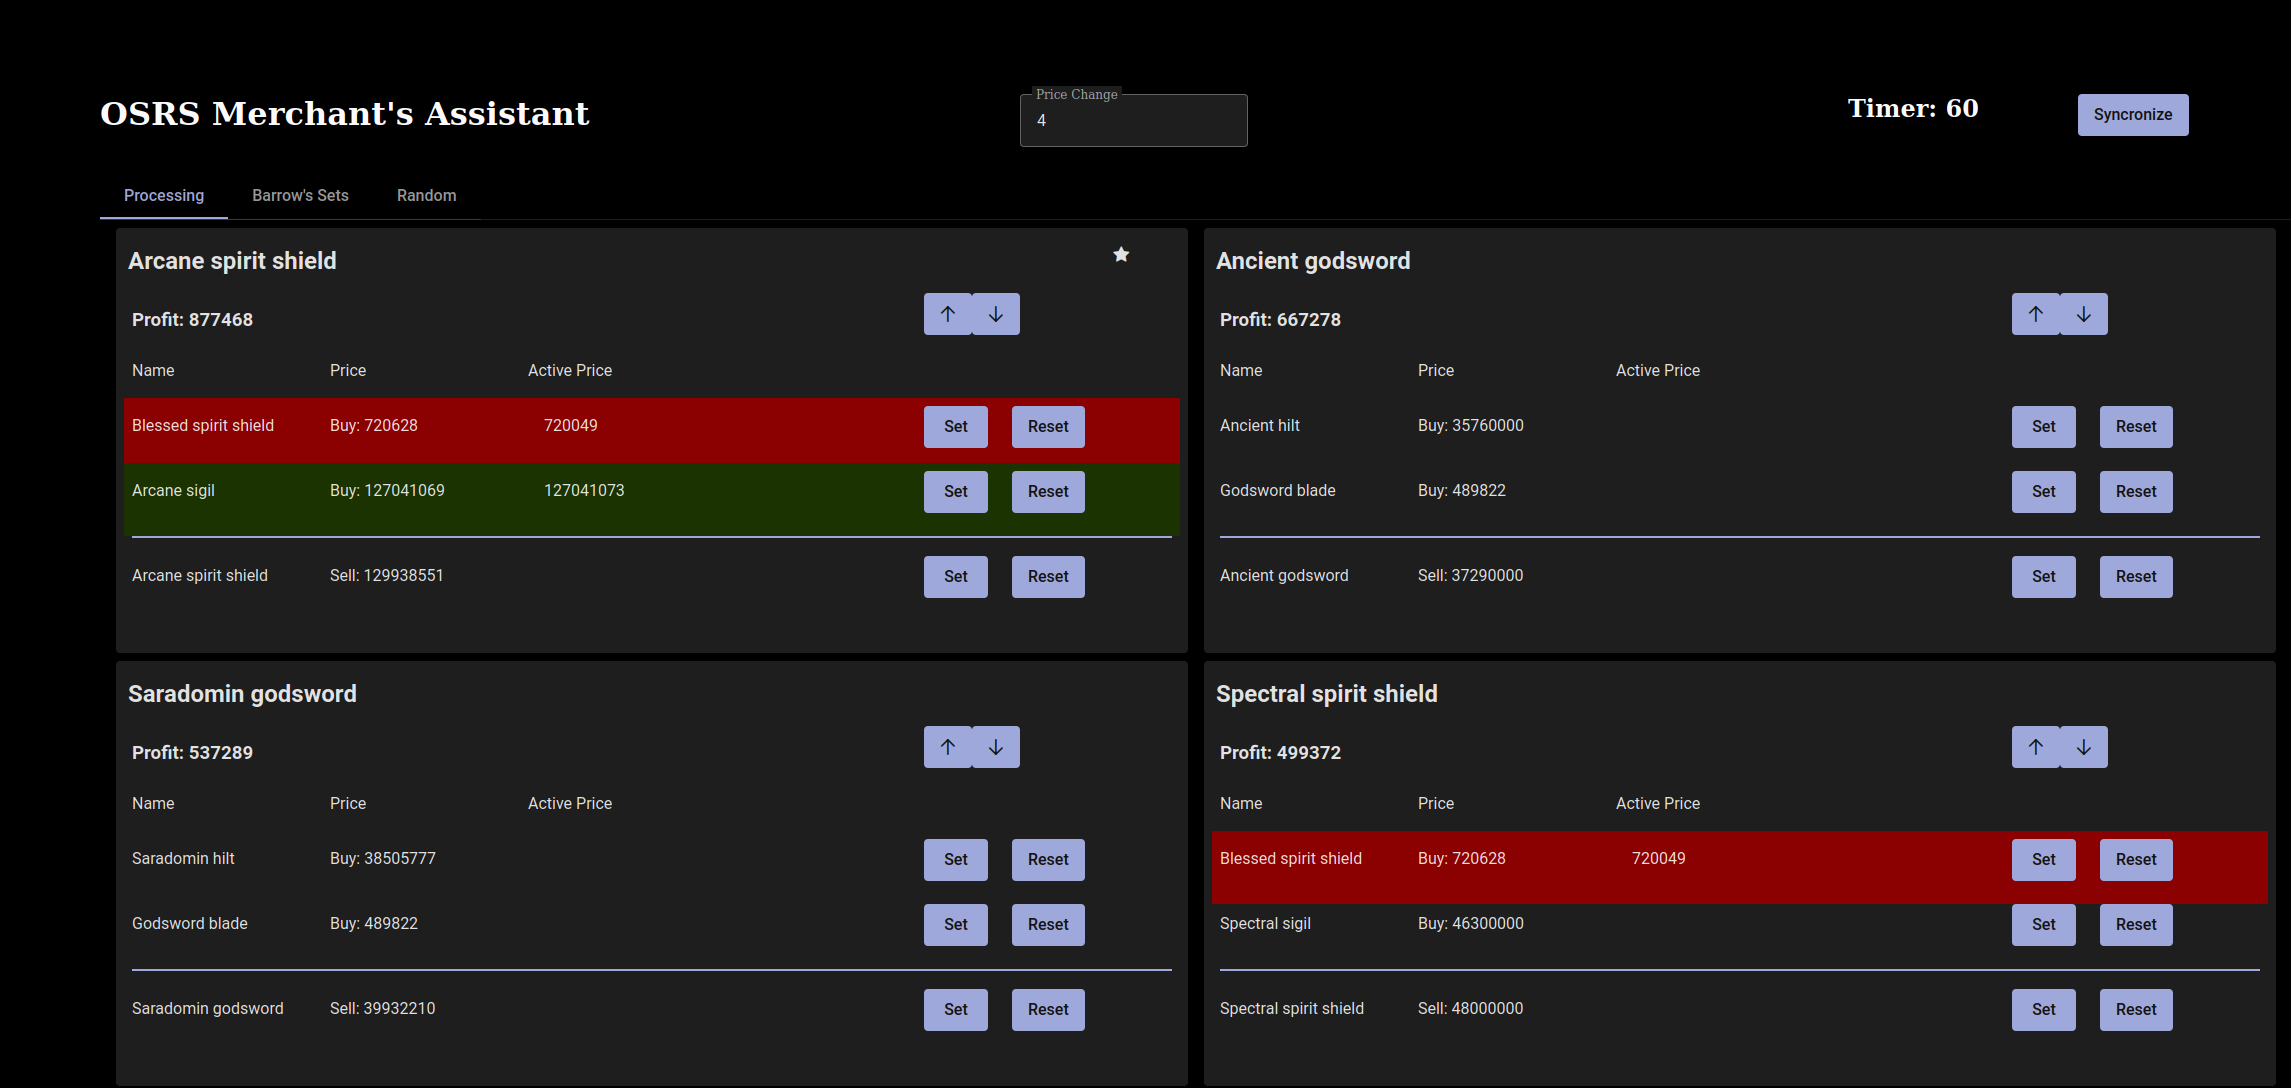Click the down arrow on Saradomin godsword card
The image size is (2291, 1088).
(996, 747)
